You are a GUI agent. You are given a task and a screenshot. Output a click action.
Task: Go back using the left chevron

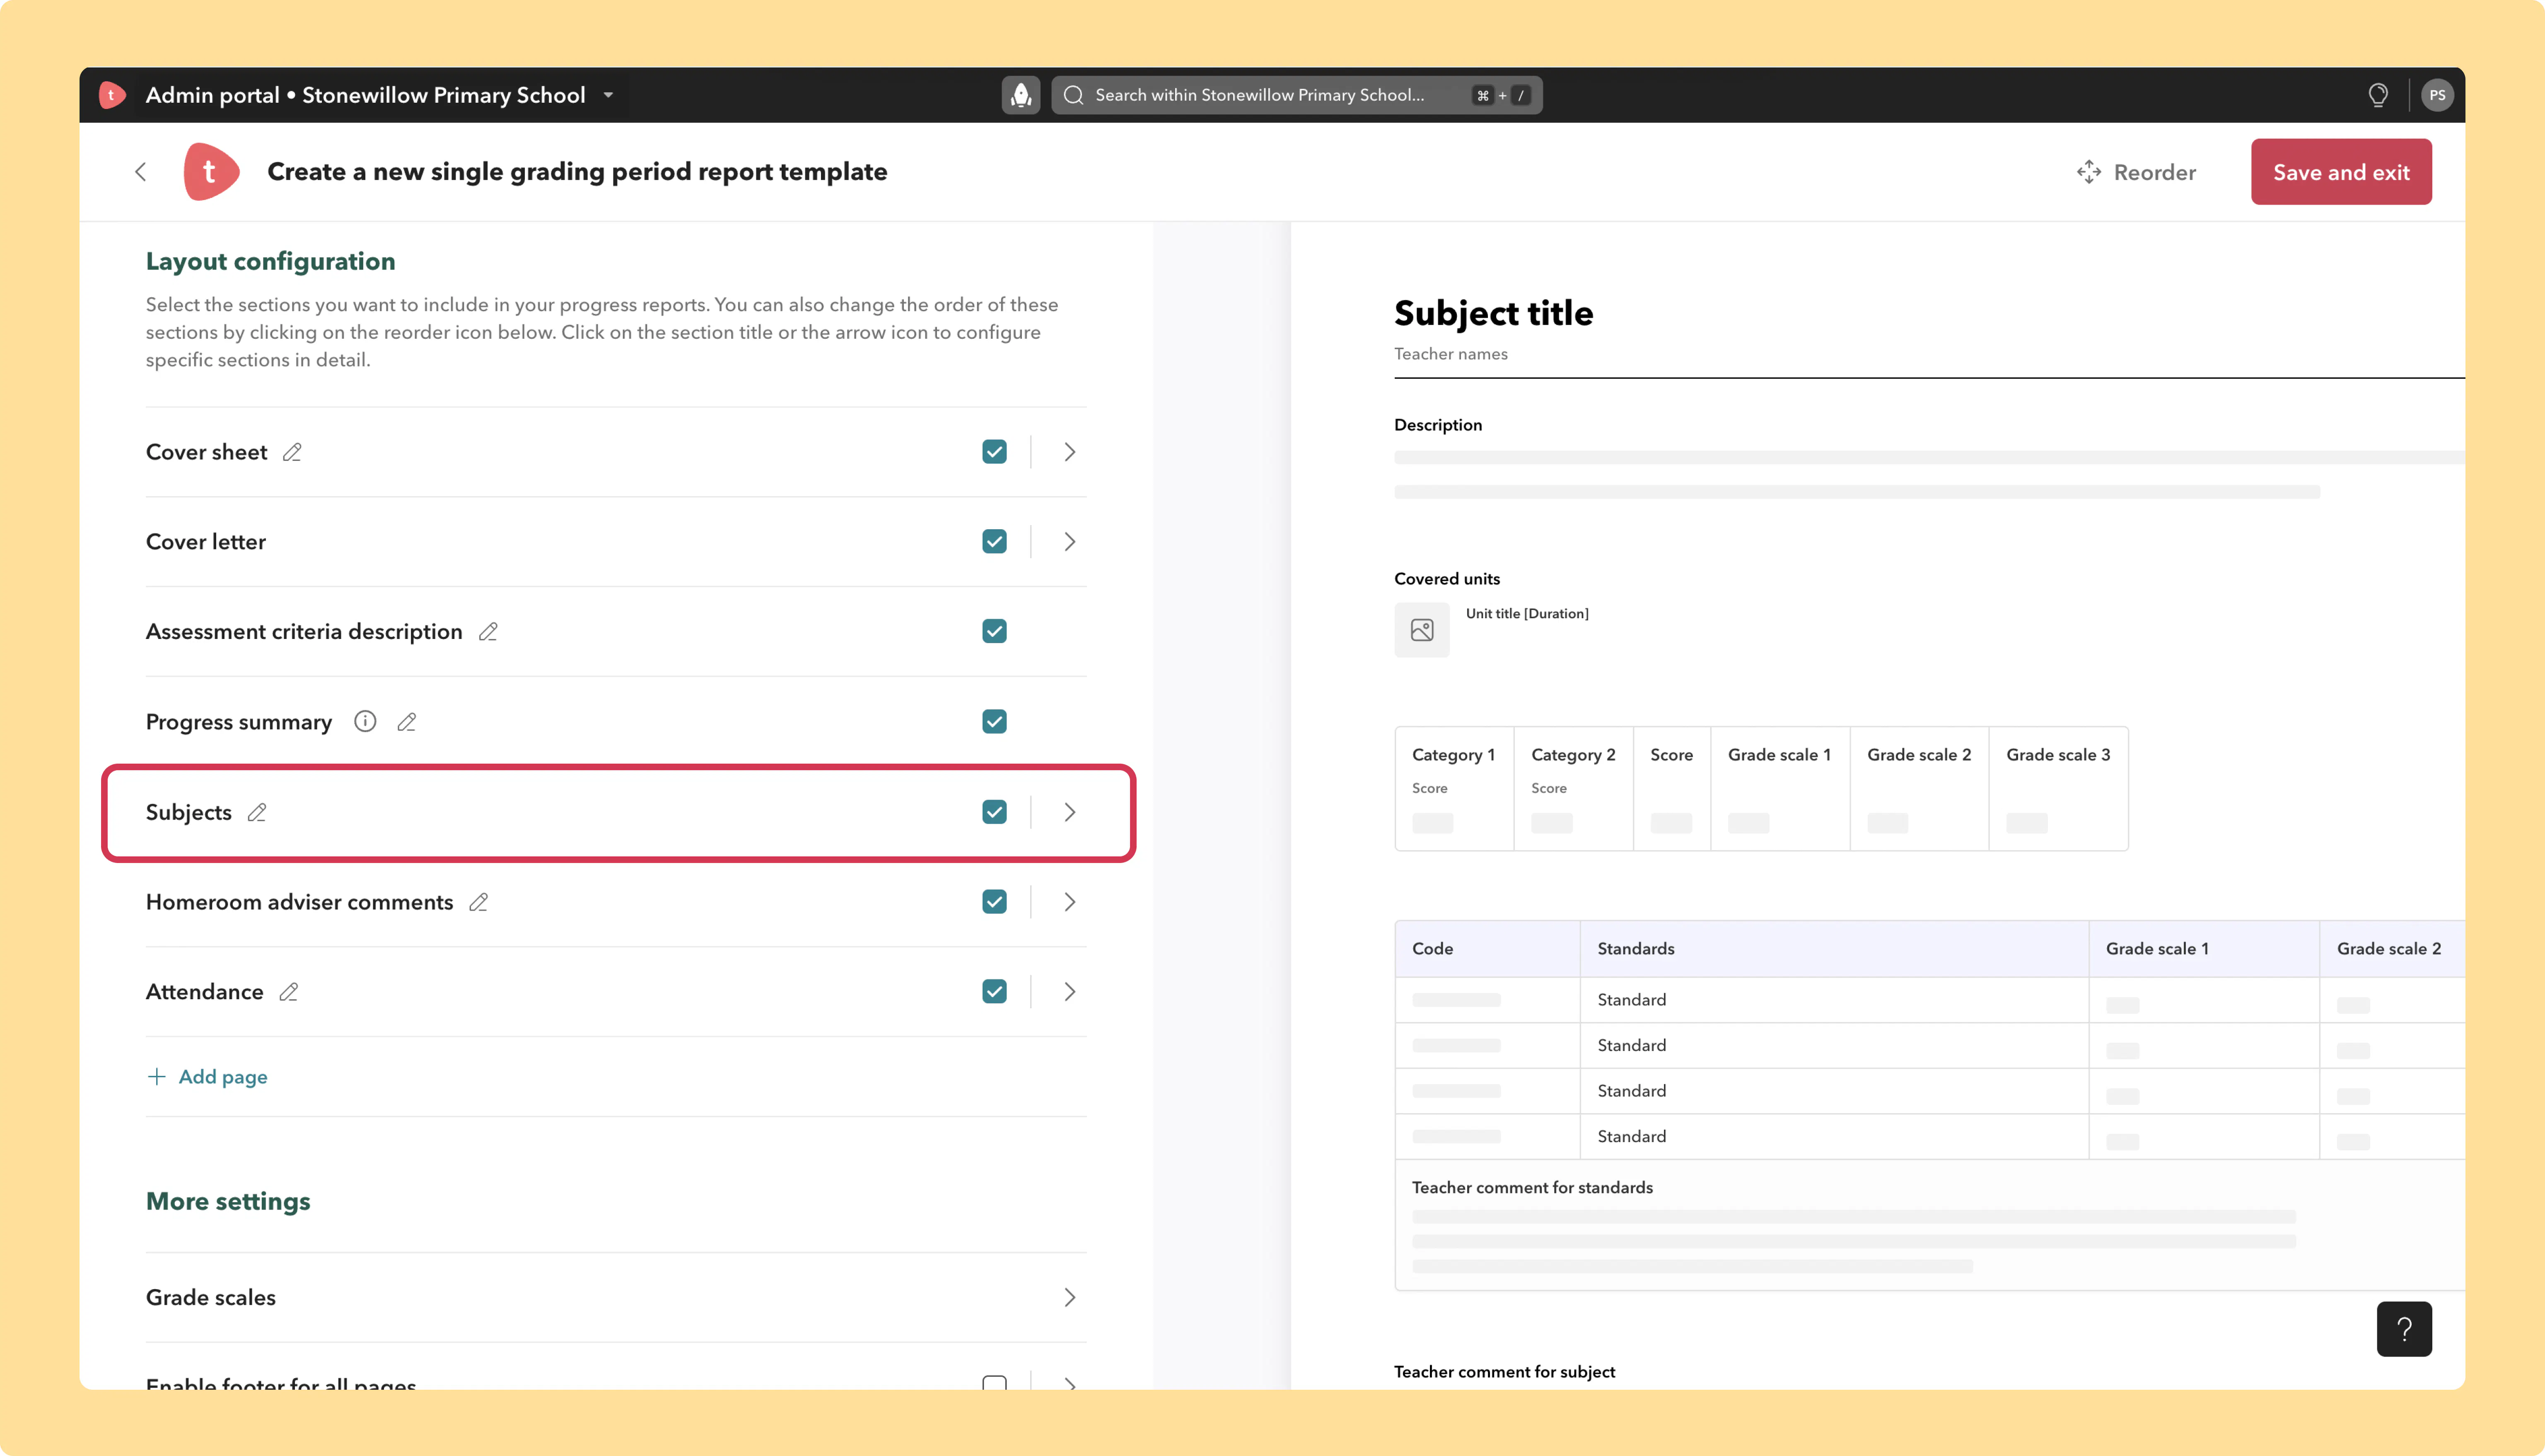click(141, 172)
